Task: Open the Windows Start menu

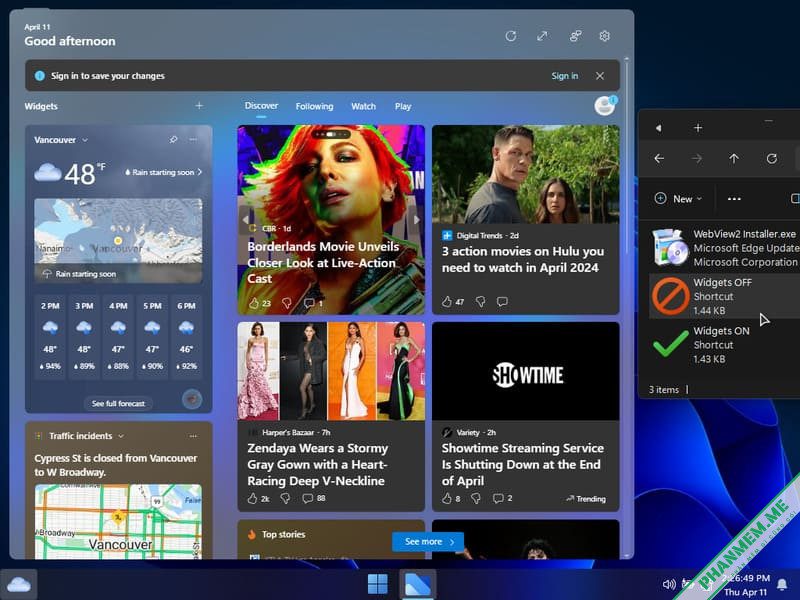Action: click(x=378, y=584)
